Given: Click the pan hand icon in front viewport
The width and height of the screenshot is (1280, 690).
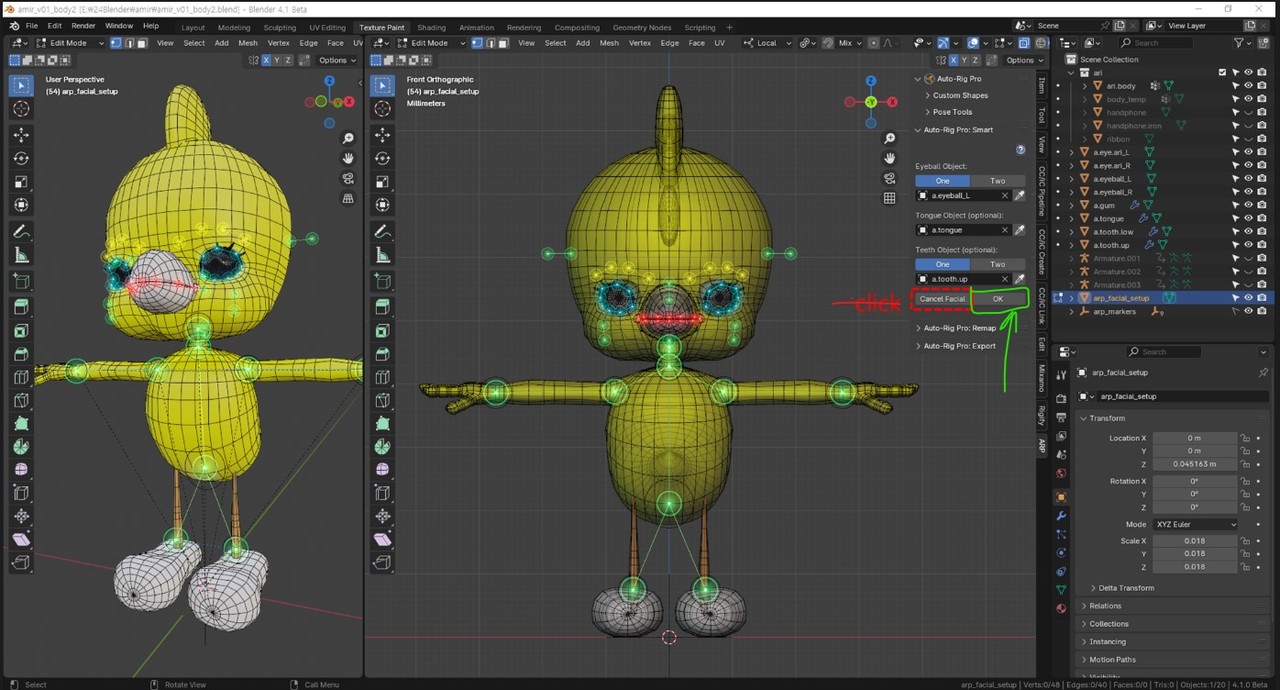Looking at the screenshot, I should (889, 158).
